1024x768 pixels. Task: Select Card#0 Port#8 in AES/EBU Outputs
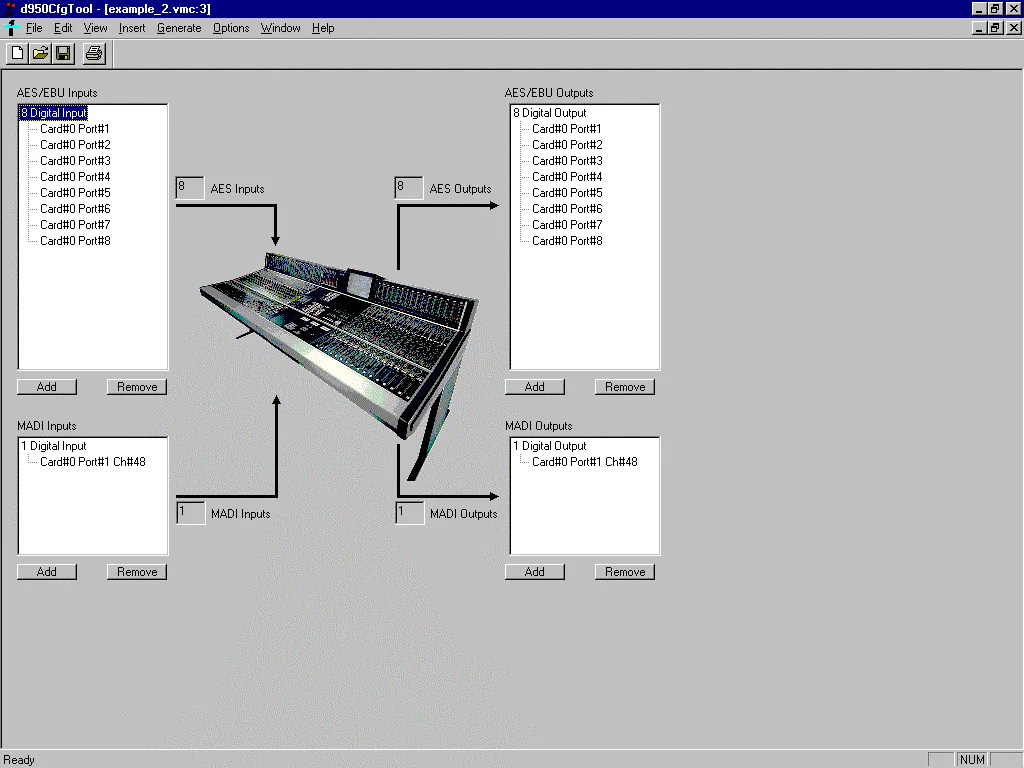point(567,240)
